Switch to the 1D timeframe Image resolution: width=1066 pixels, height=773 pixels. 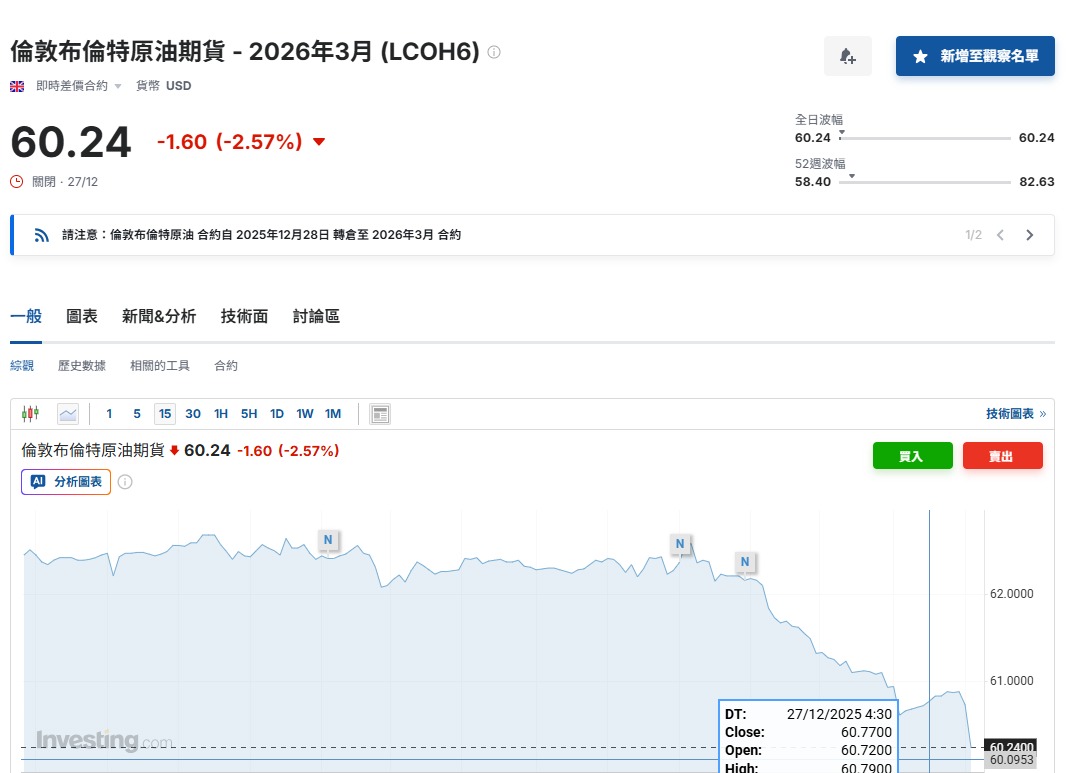coord(277,413)
